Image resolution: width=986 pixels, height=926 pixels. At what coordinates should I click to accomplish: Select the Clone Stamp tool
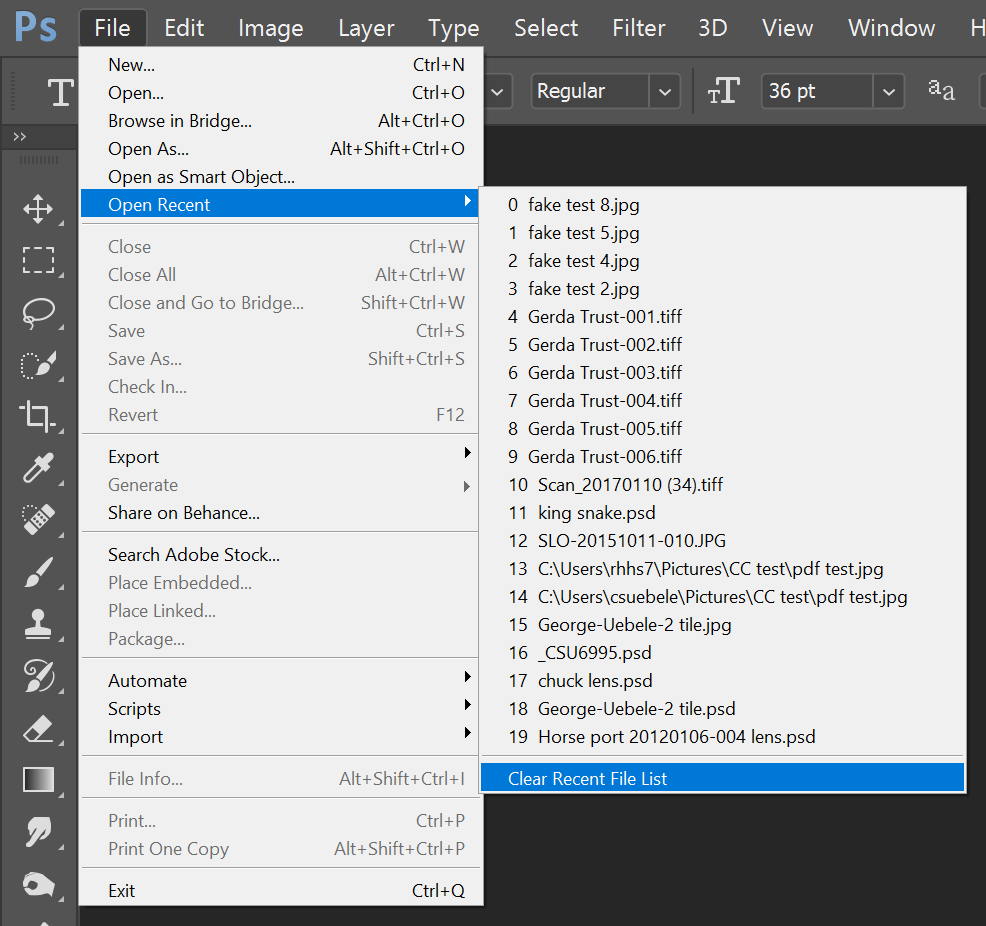(x=40, y=624)
